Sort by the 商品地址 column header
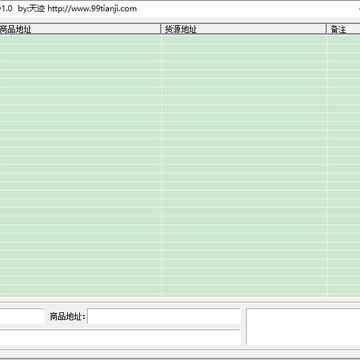The width and height of the screenshot is (360, 360). pos(80,29)
